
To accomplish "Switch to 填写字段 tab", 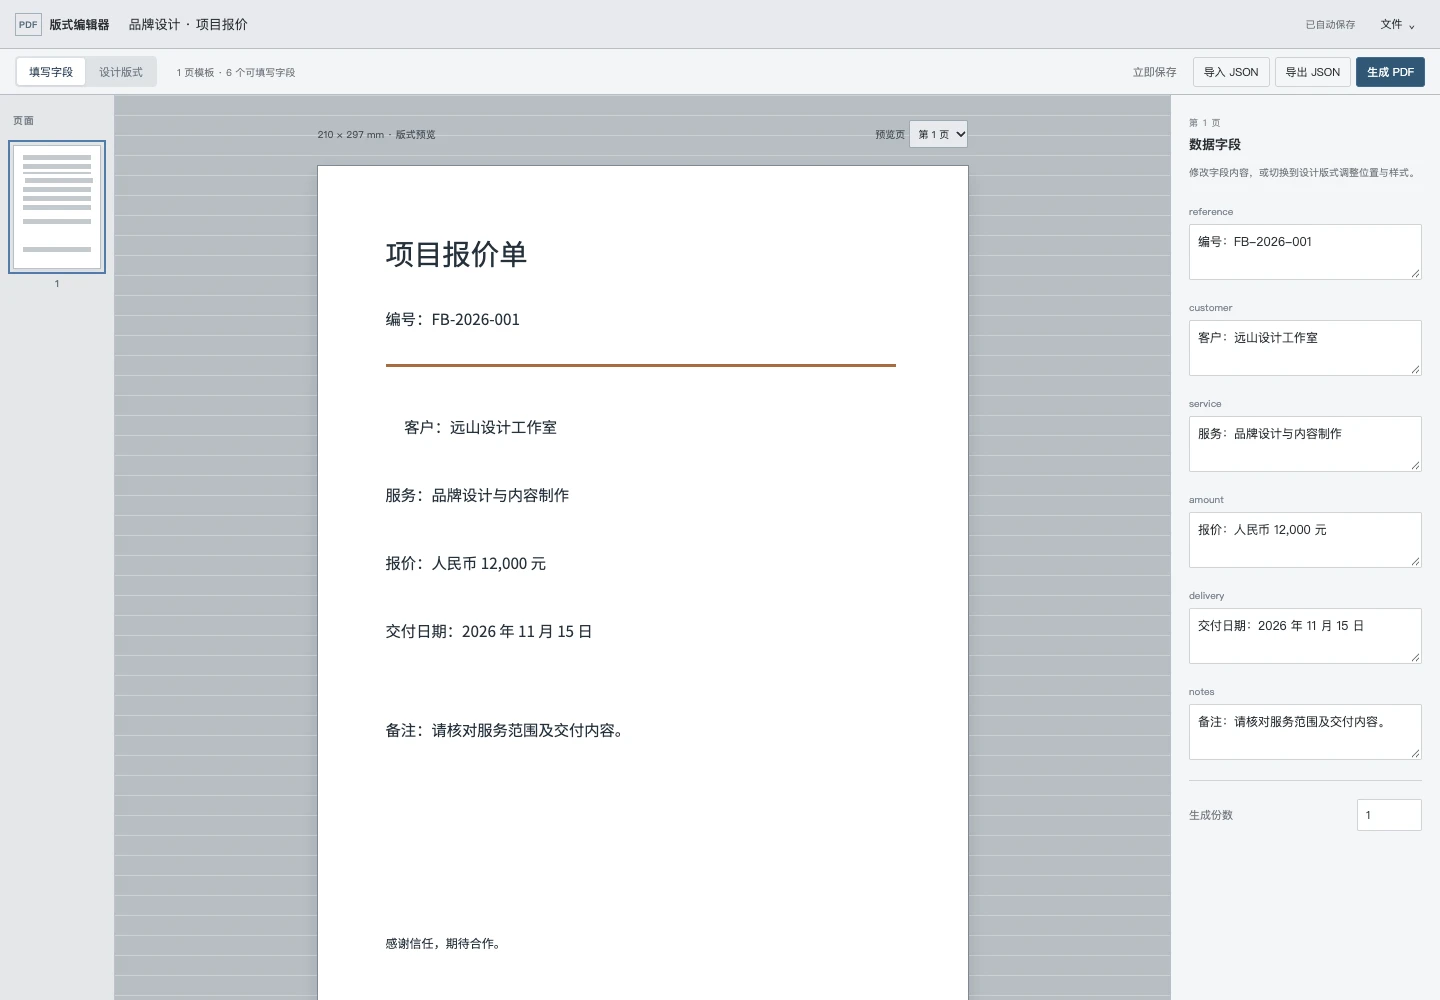I will (51, 72).
